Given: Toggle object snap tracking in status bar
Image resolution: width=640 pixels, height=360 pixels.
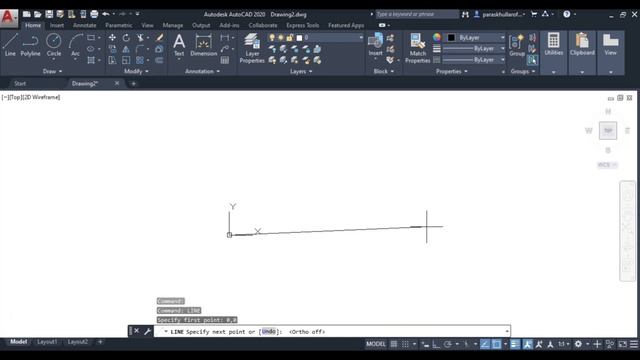Looking at the screenshot, I should coord(485,344).
